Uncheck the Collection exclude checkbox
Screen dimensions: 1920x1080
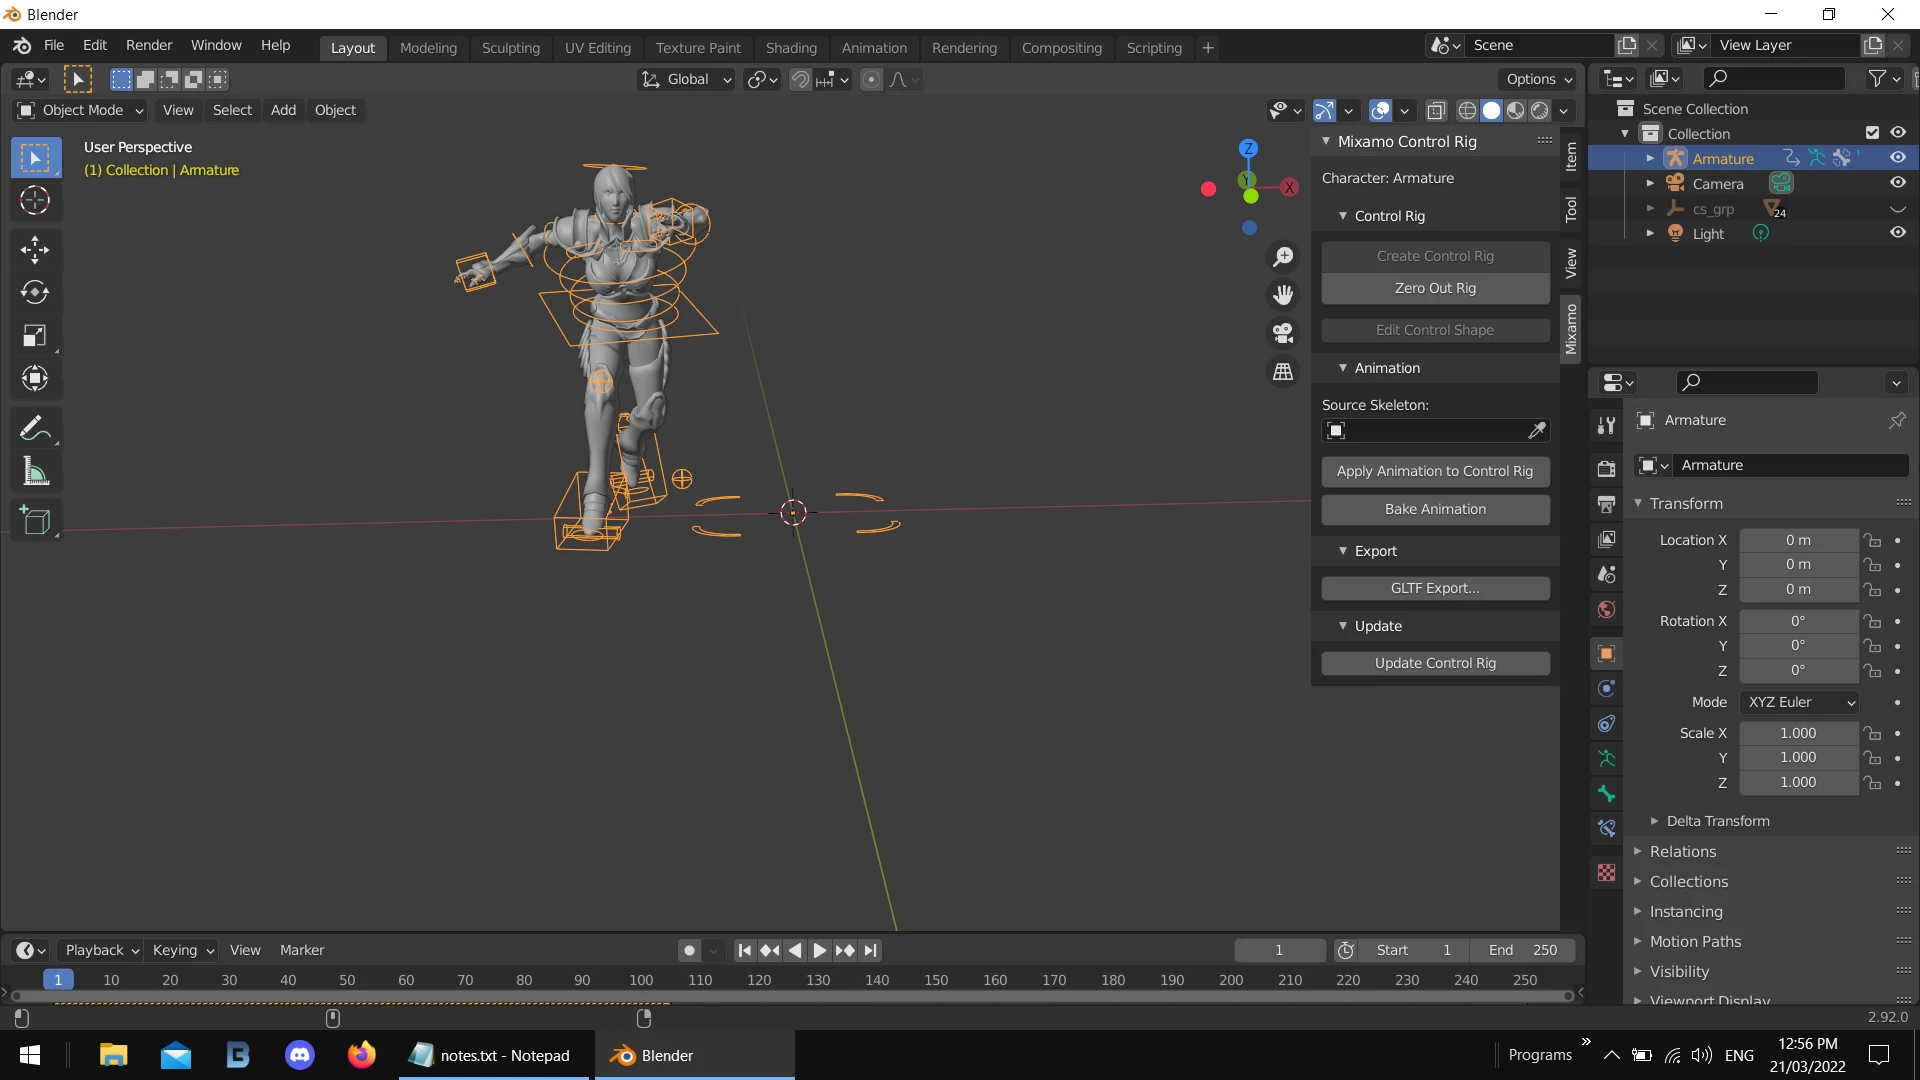coord(1872,133)
